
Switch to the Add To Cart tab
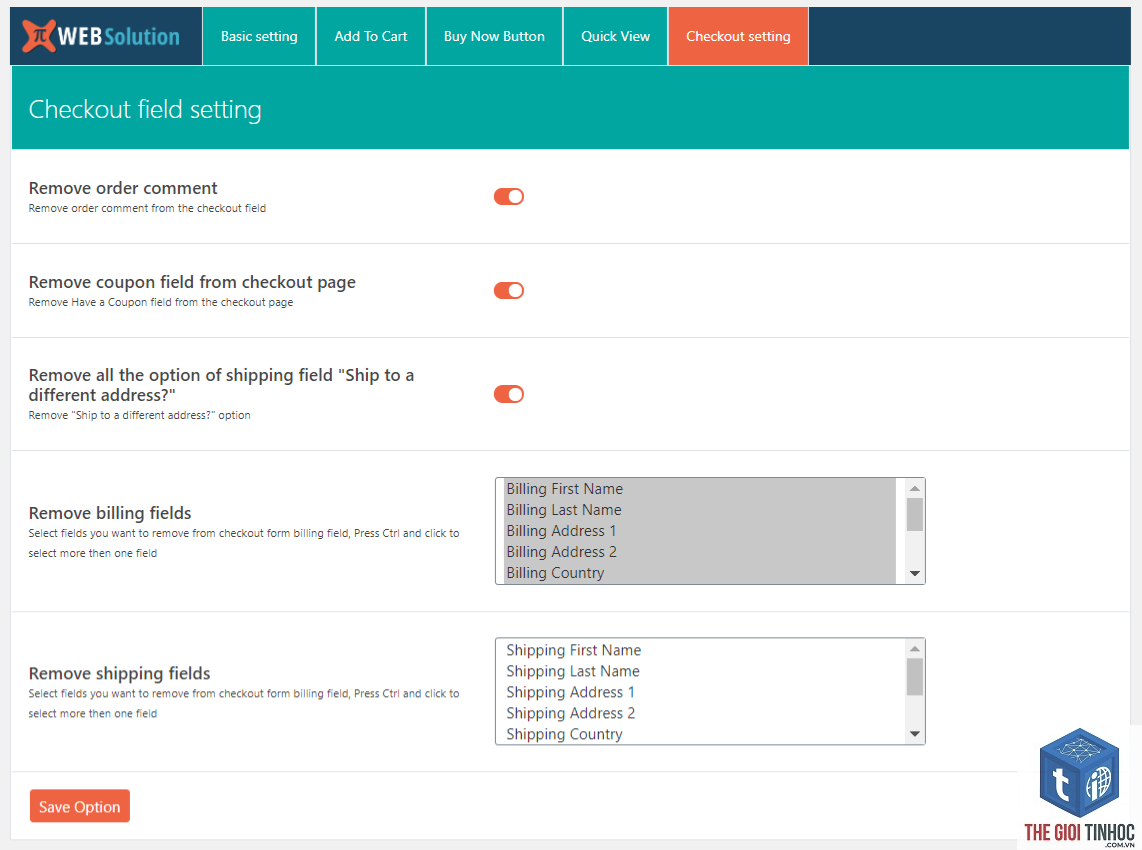pyautogui.click(x=371, y=36)
